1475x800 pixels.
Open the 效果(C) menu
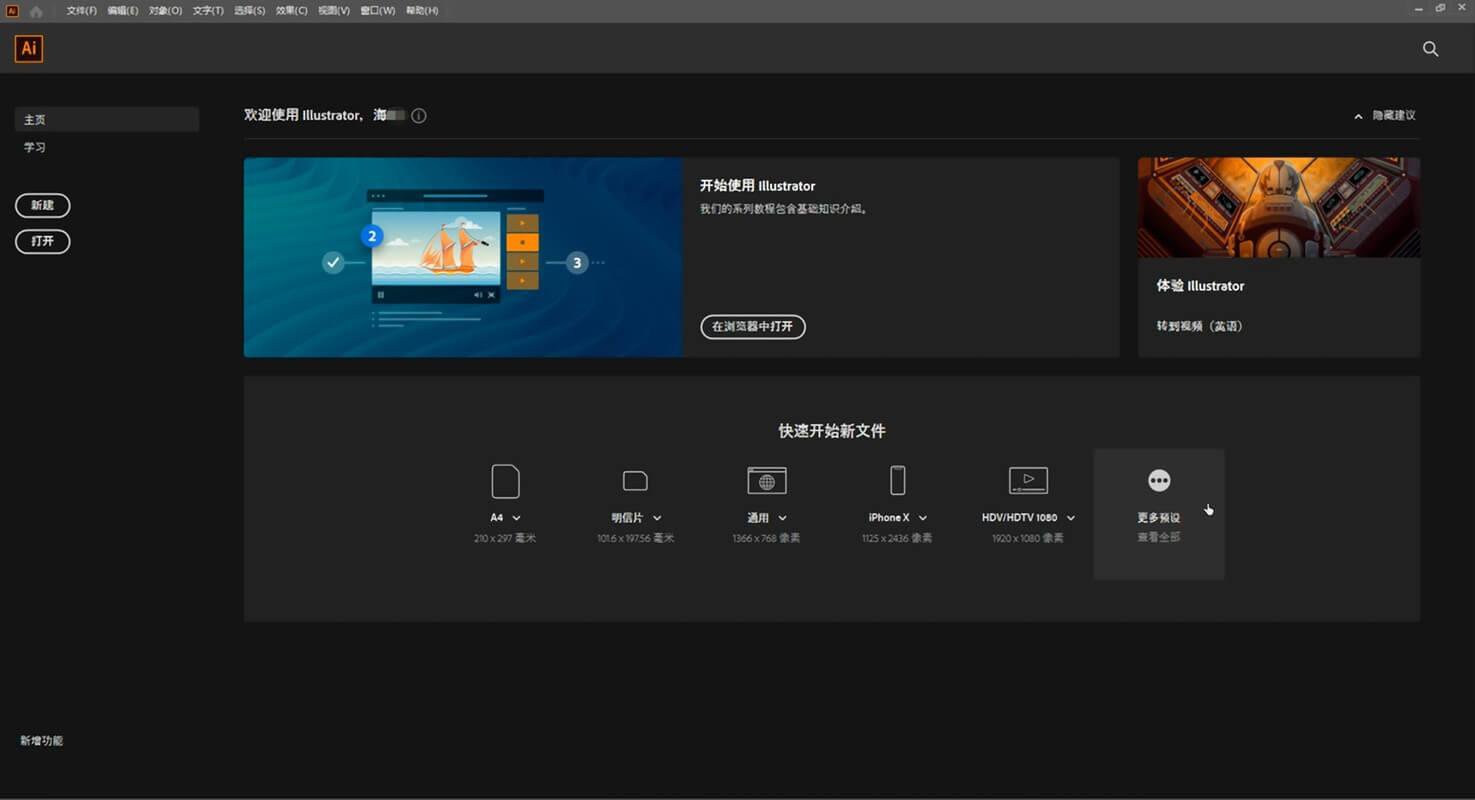292,11
